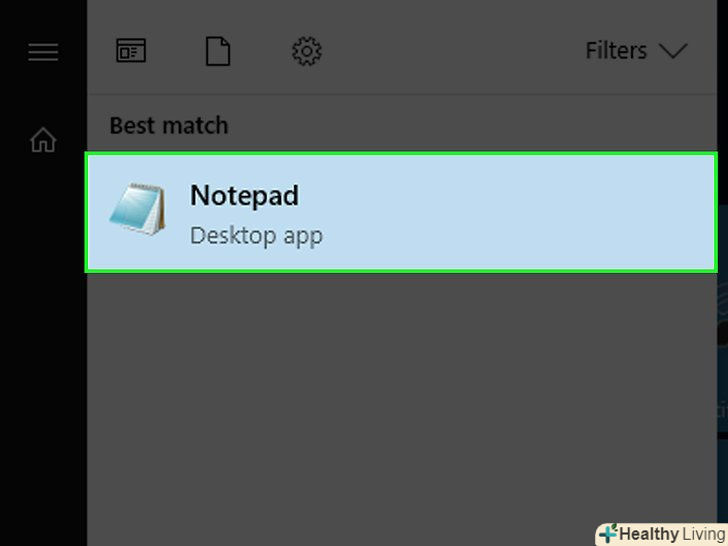728x546 pixels.
Task: Filter results by Apps icon
Action: [131, 51]
